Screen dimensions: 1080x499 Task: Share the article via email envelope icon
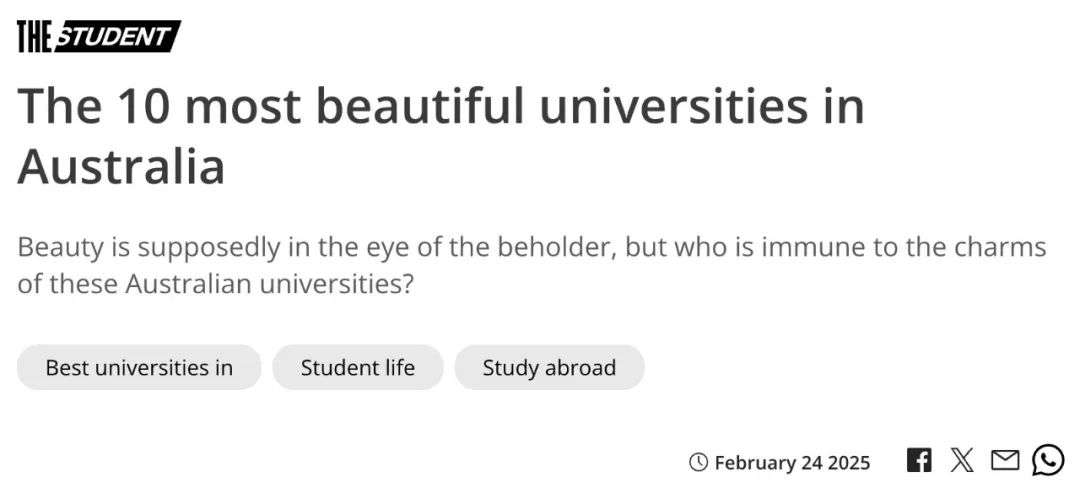pyautogui.click(x=1004, y=460)
